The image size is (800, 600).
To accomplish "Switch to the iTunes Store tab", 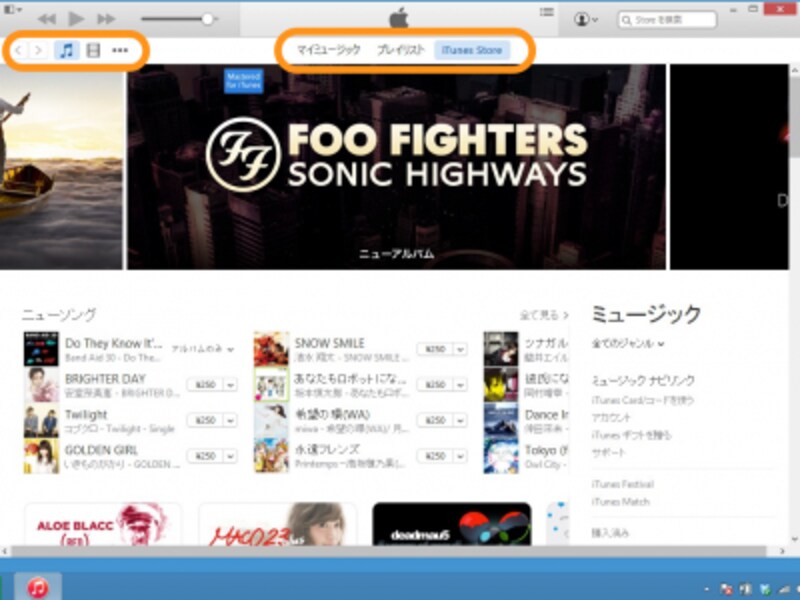I will (472, 50).
